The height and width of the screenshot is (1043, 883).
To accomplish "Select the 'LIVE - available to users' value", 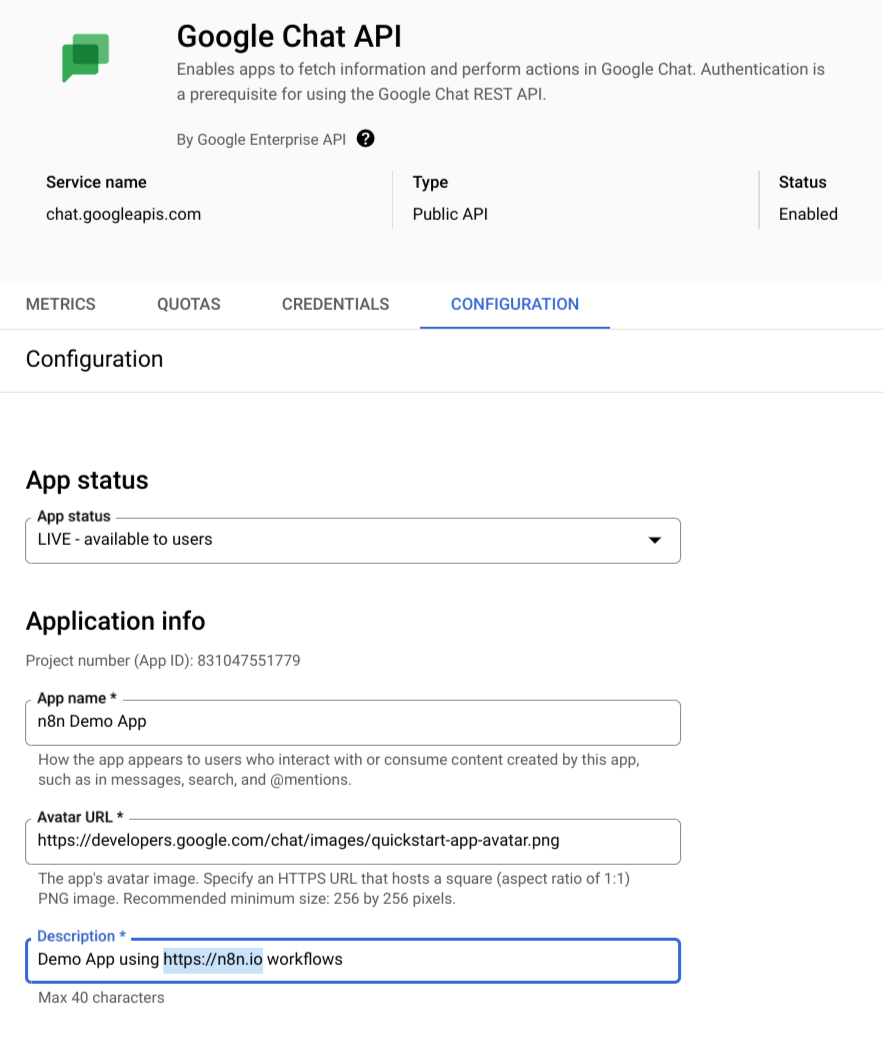I will (124, 539).
